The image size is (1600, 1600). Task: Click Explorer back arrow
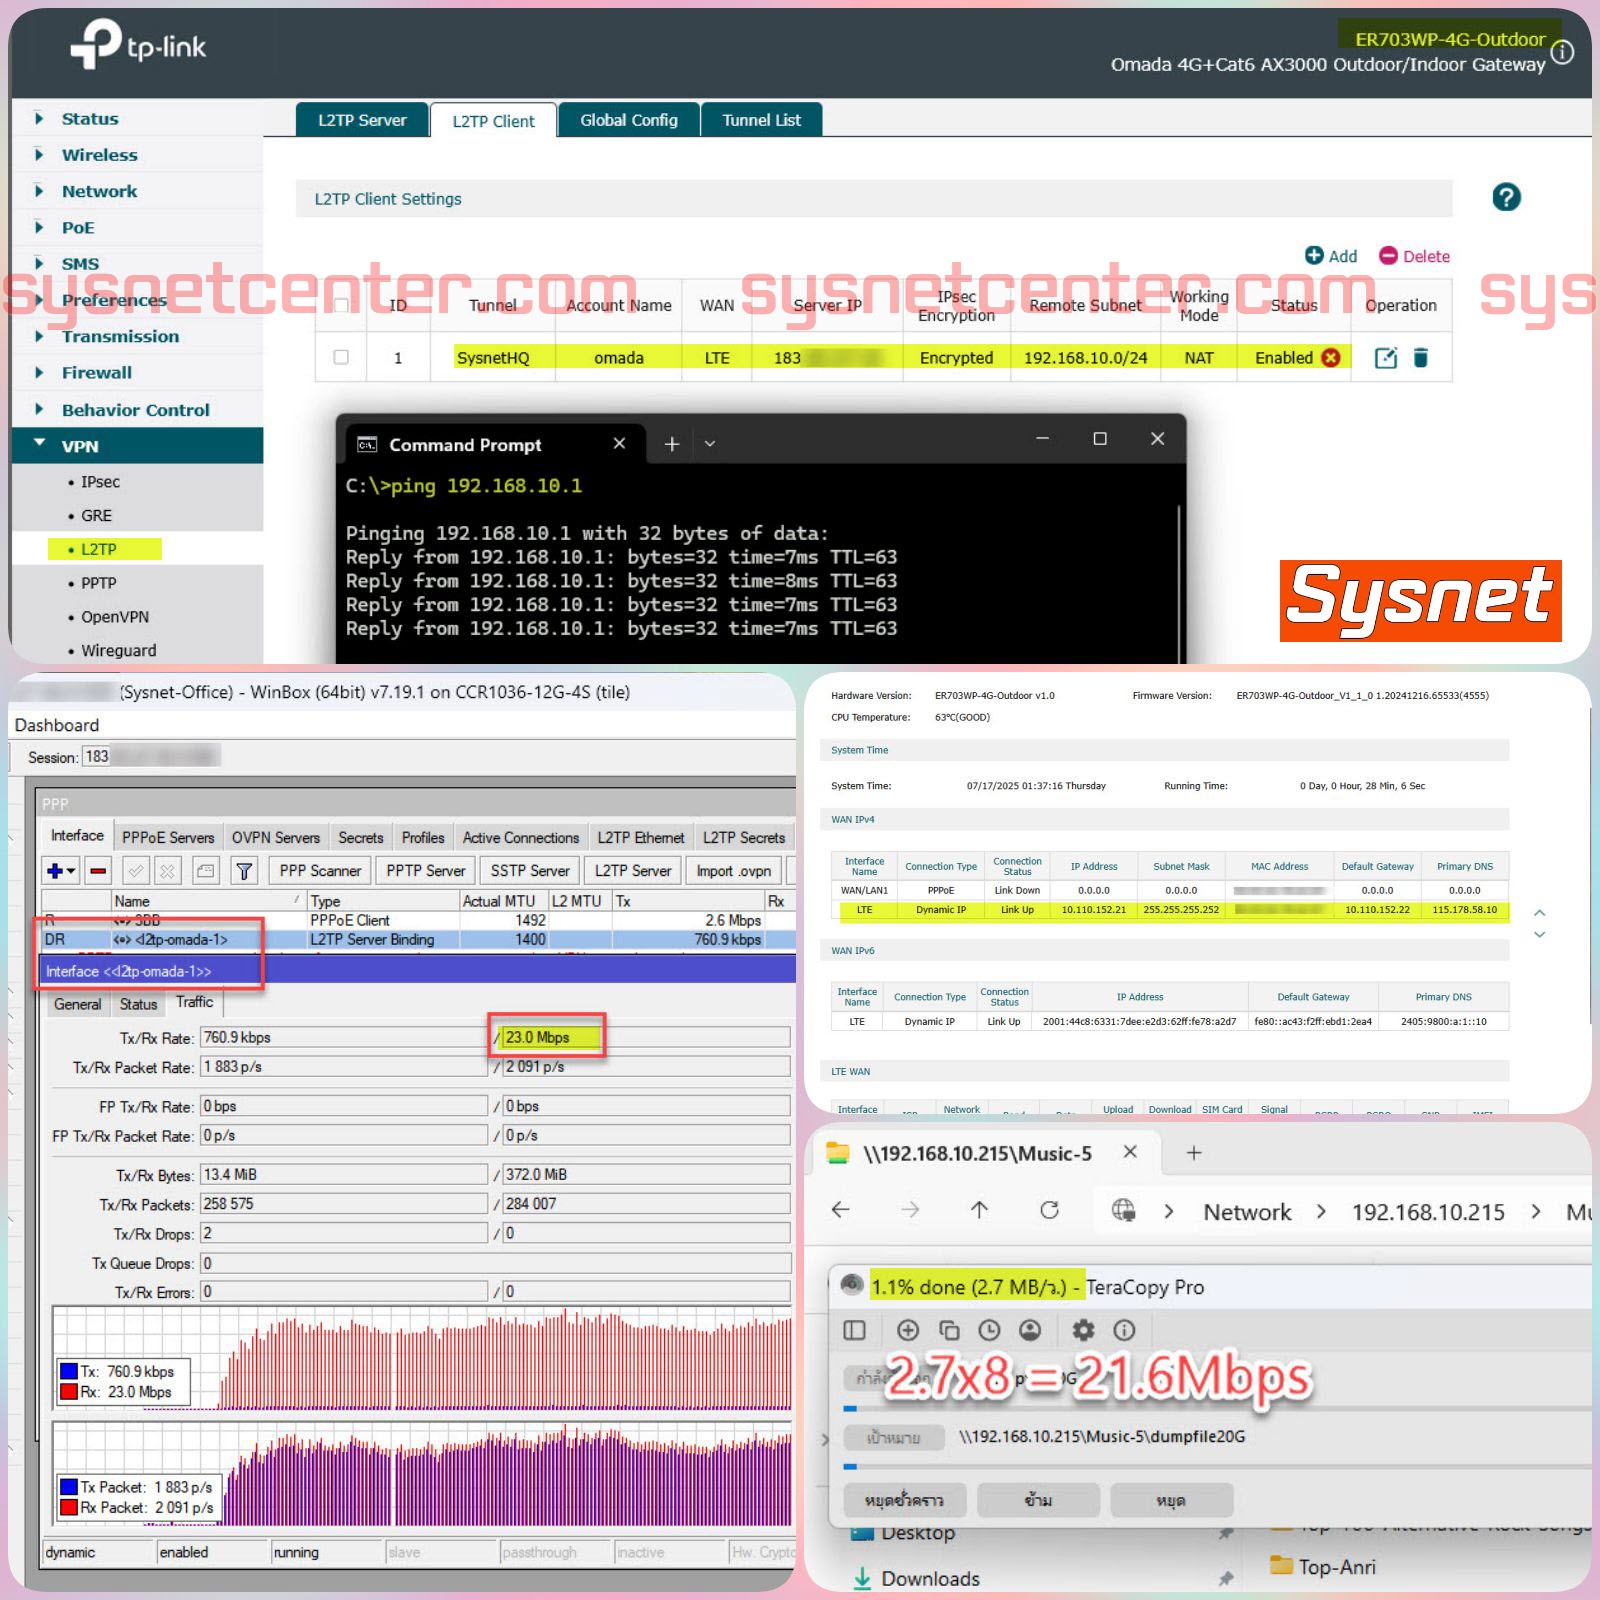[x=841, y=1210]
